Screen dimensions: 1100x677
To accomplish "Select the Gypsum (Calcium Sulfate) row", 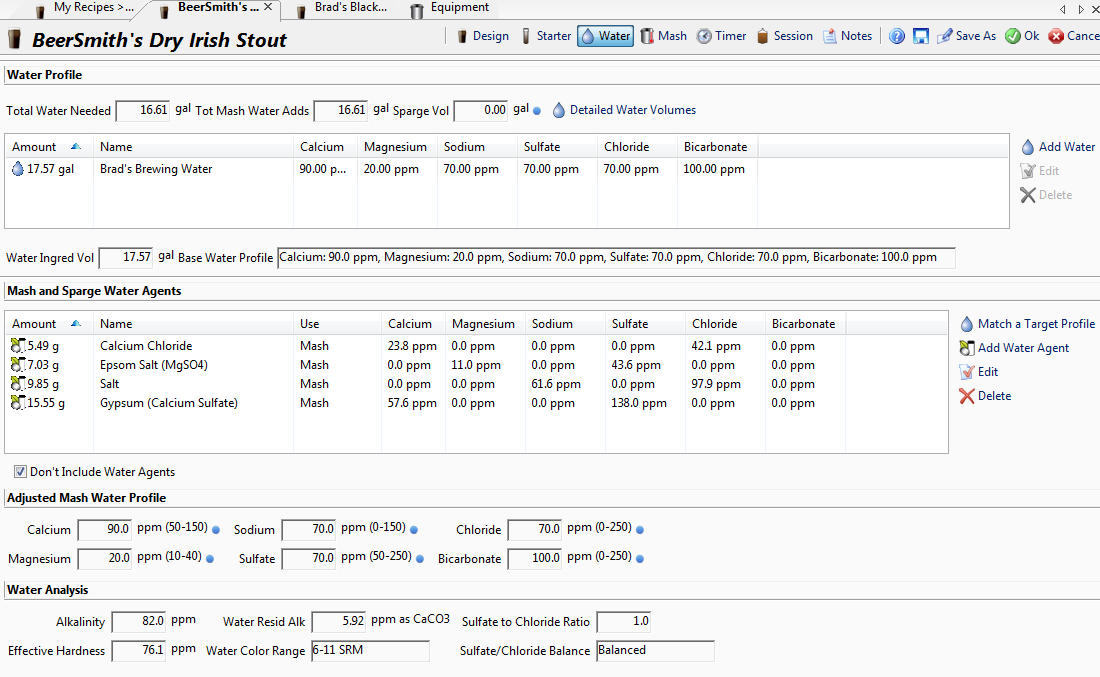I will point(169,403).
